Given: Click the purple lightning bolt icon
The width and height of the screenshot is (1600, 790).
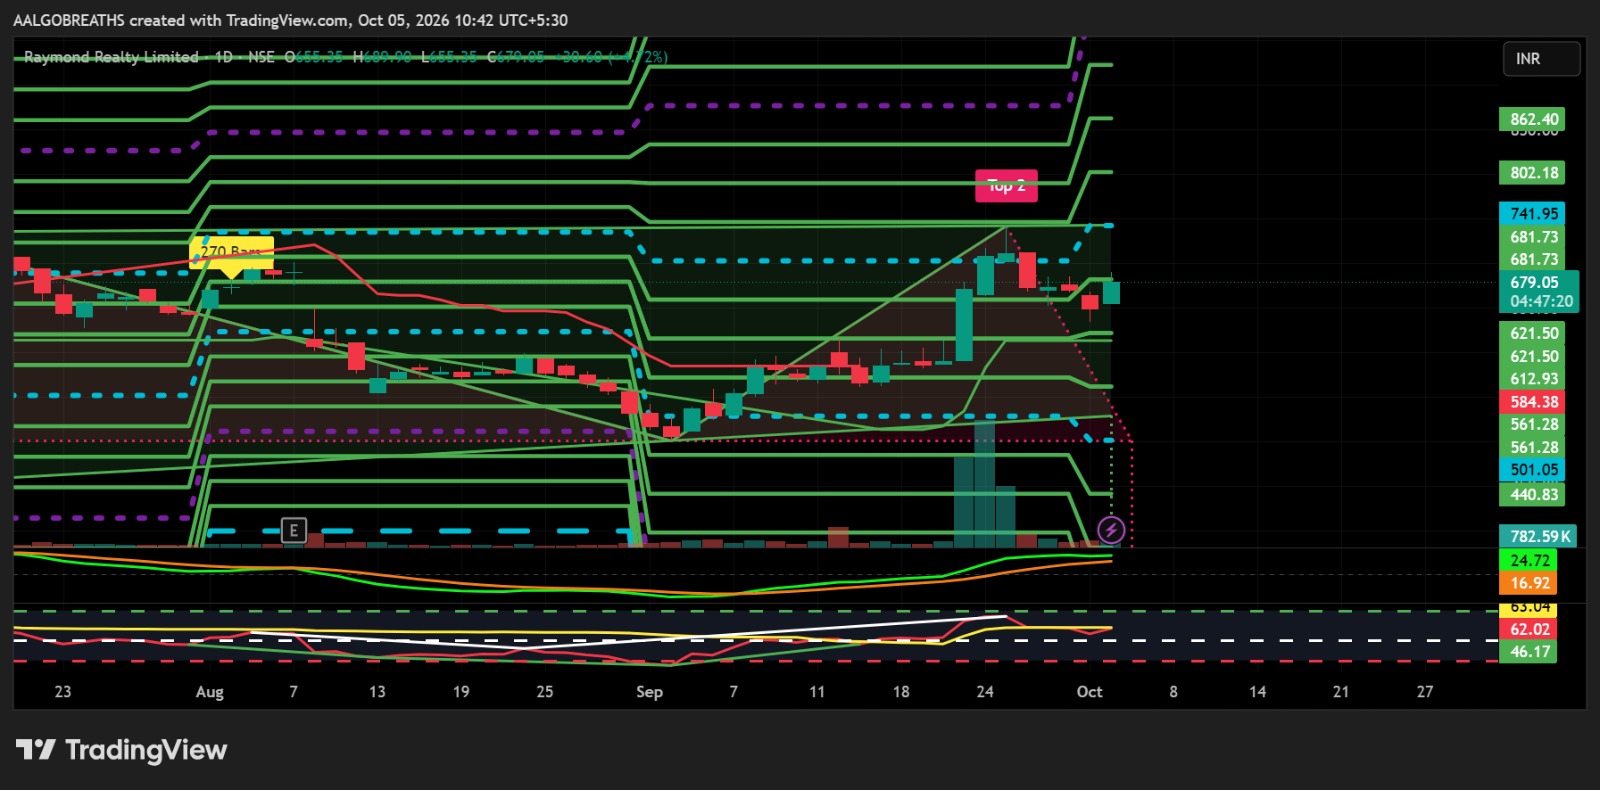Looking at the screenshot, I should tap(1111, 530).
